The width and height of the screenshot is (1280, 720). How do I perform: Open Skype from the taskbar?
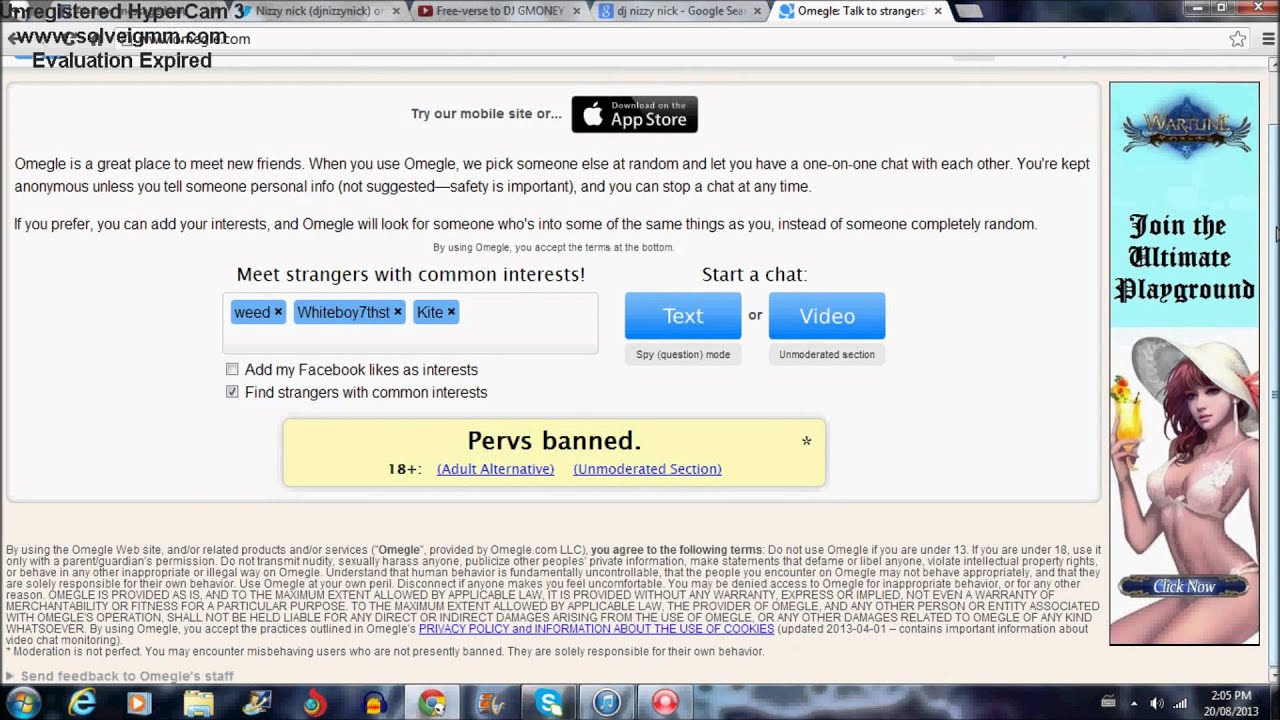click(549, 703)
